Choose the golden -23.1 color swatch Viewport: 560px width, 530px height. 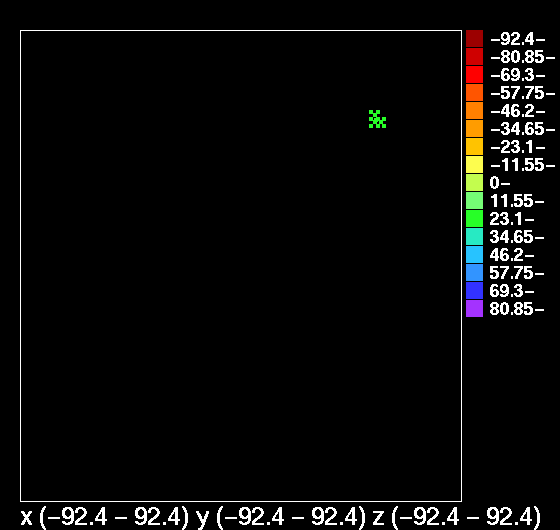[x=474, y=146]
